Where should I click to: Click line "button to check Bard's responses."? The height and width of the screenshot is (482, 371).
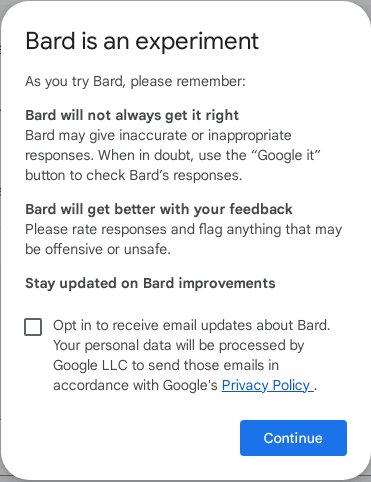134,175
